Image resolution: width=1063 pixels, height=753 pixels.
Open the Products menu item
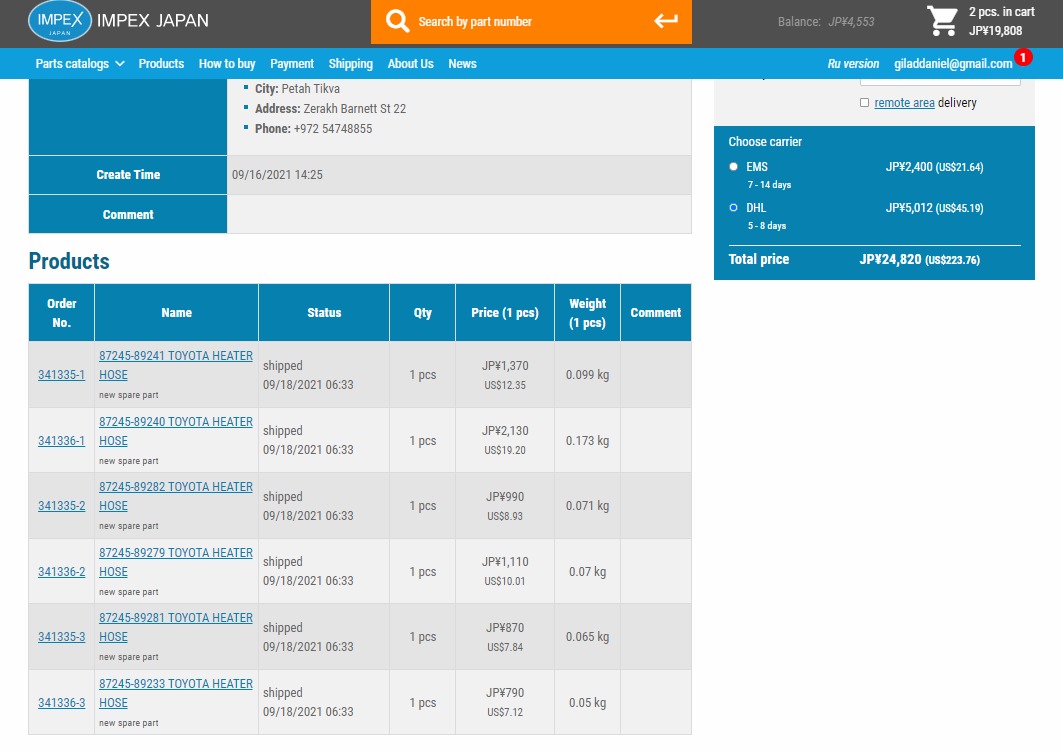tap(161, 64)
